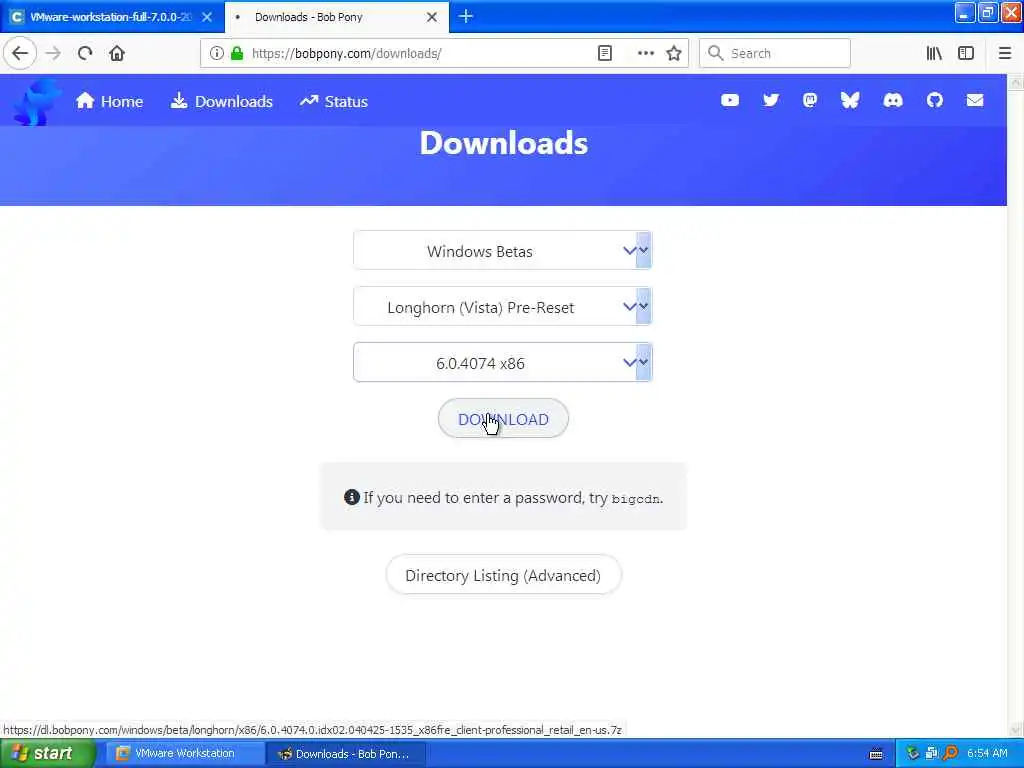This screenshot has height=768, width=1024.
Task: Open page actions three-dot menu
Action: (x=645, y=54)
